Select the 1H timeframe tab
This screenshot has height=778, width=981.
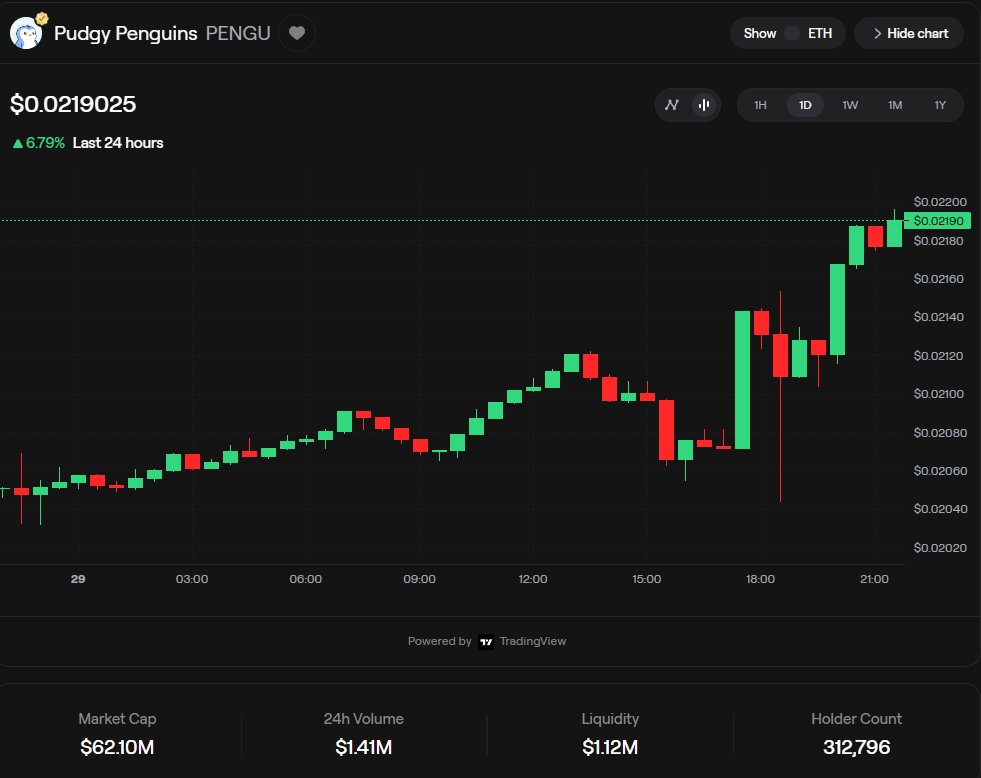point(760,105)
